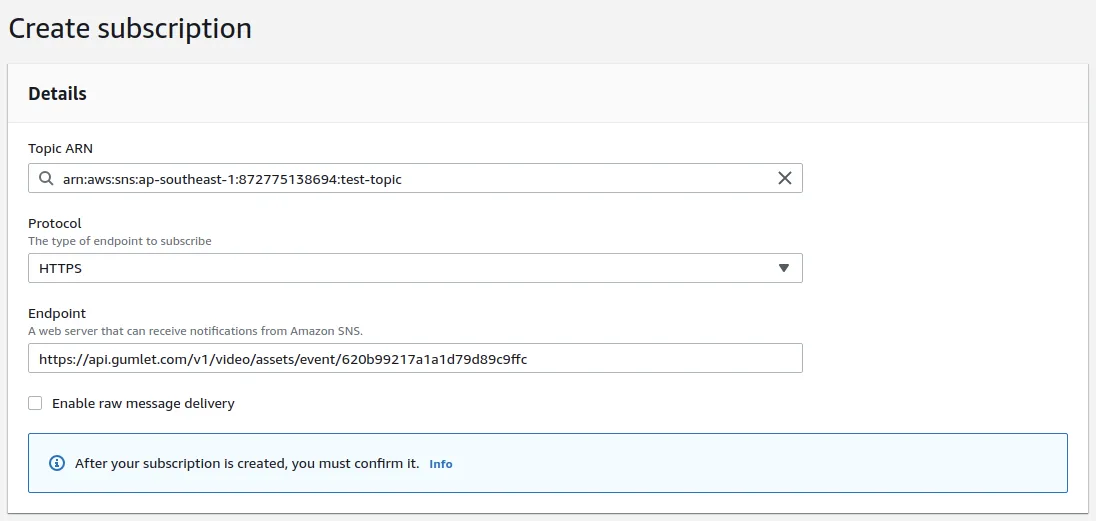Open the Protocol HTTPS dropdown
This screenshot has width=1096, height=521.
click(x=415, y=268)
